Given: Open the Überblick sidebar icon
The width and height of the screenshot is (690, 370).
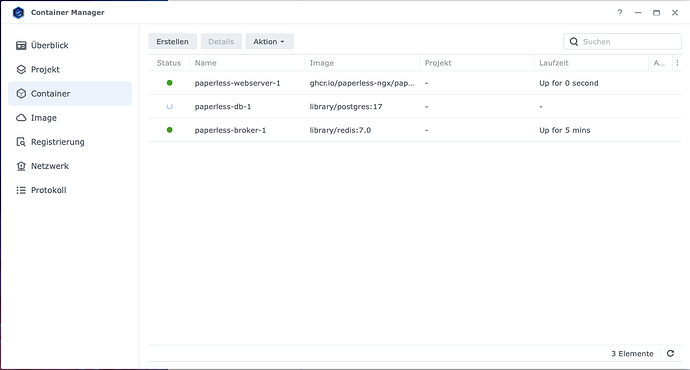Looking at the screenshot, I should pyautogui.click(x=21, y=45).
